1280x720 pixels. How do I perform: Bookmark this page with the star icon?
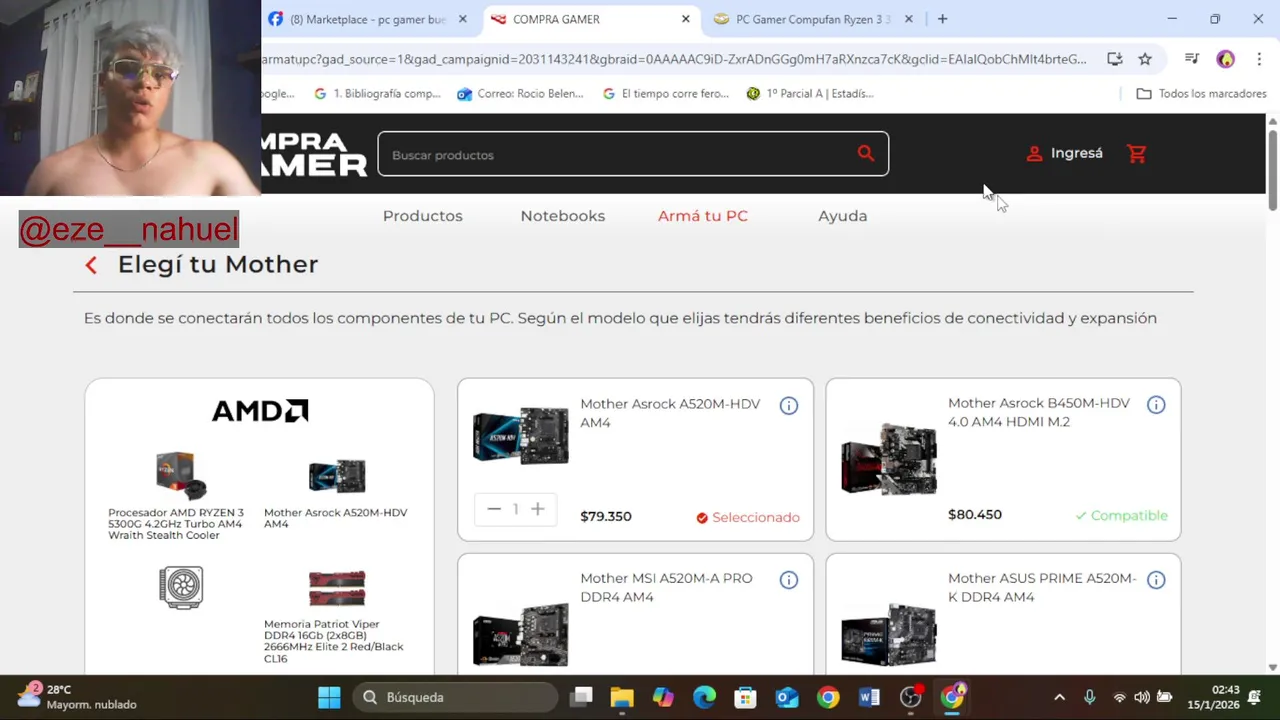[x=1145, y=59]
